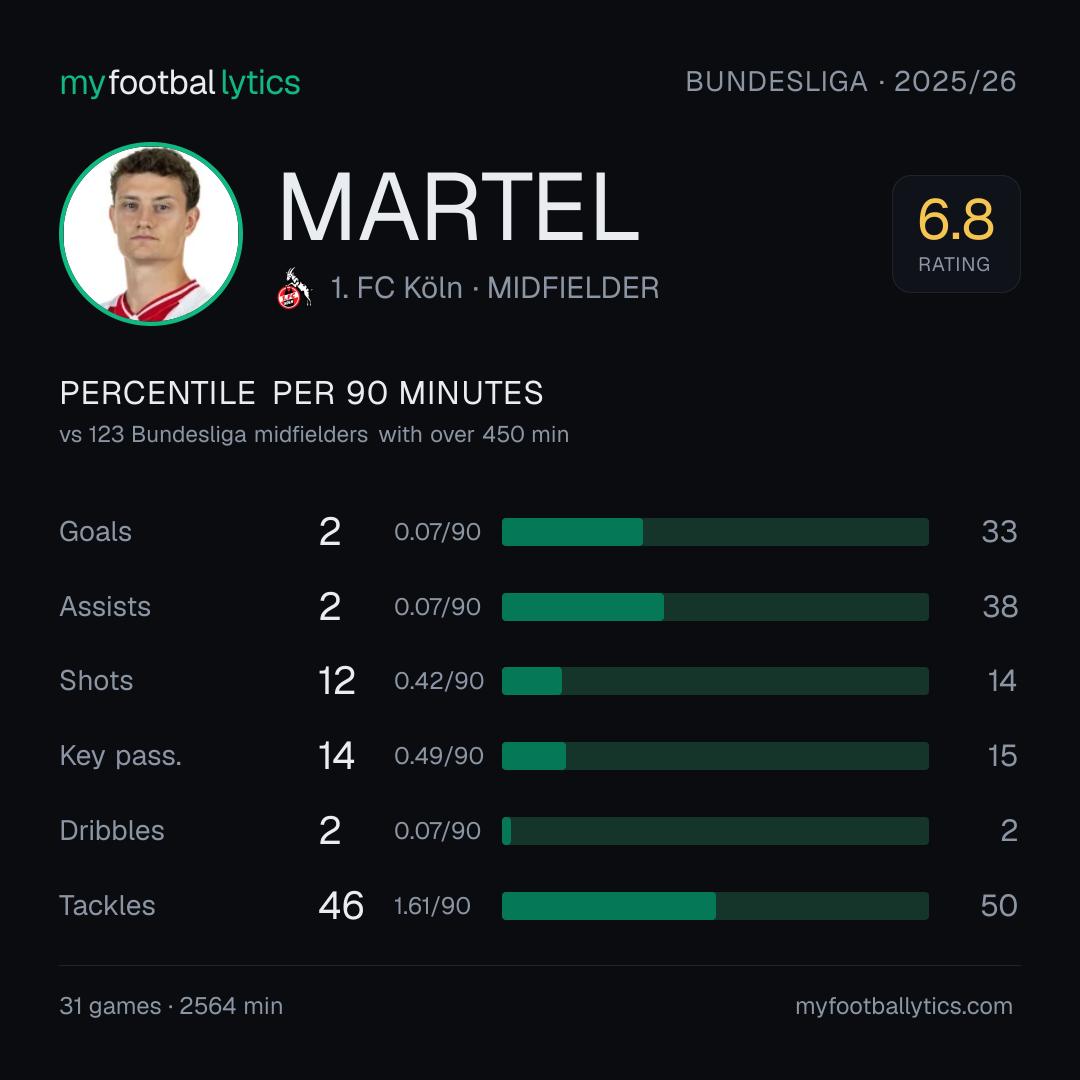This screenshot has height=1080, width=1080.
Task: Click the Dribbles percentile bar
Action: click(715, 831)
